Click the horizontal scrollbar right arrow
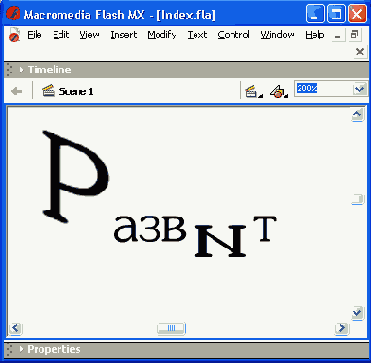 [x=342, y=328]
